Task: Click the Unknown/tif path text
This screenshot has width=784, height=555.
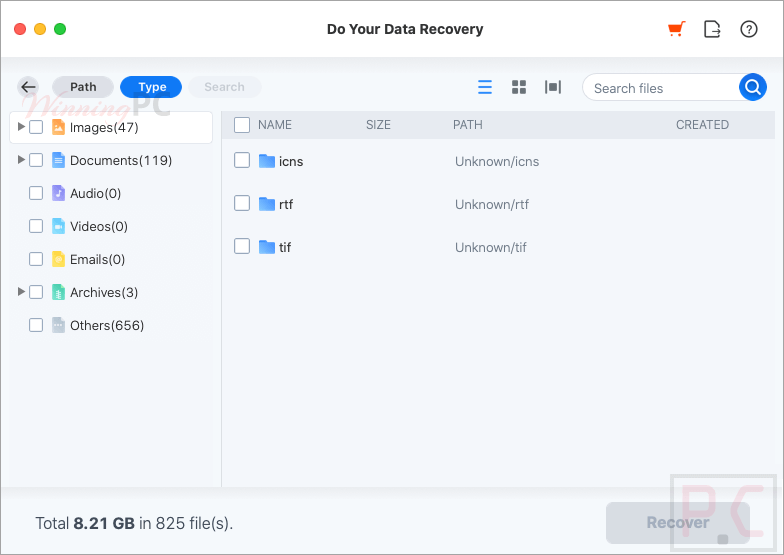Action: click(x=491, y=248)
